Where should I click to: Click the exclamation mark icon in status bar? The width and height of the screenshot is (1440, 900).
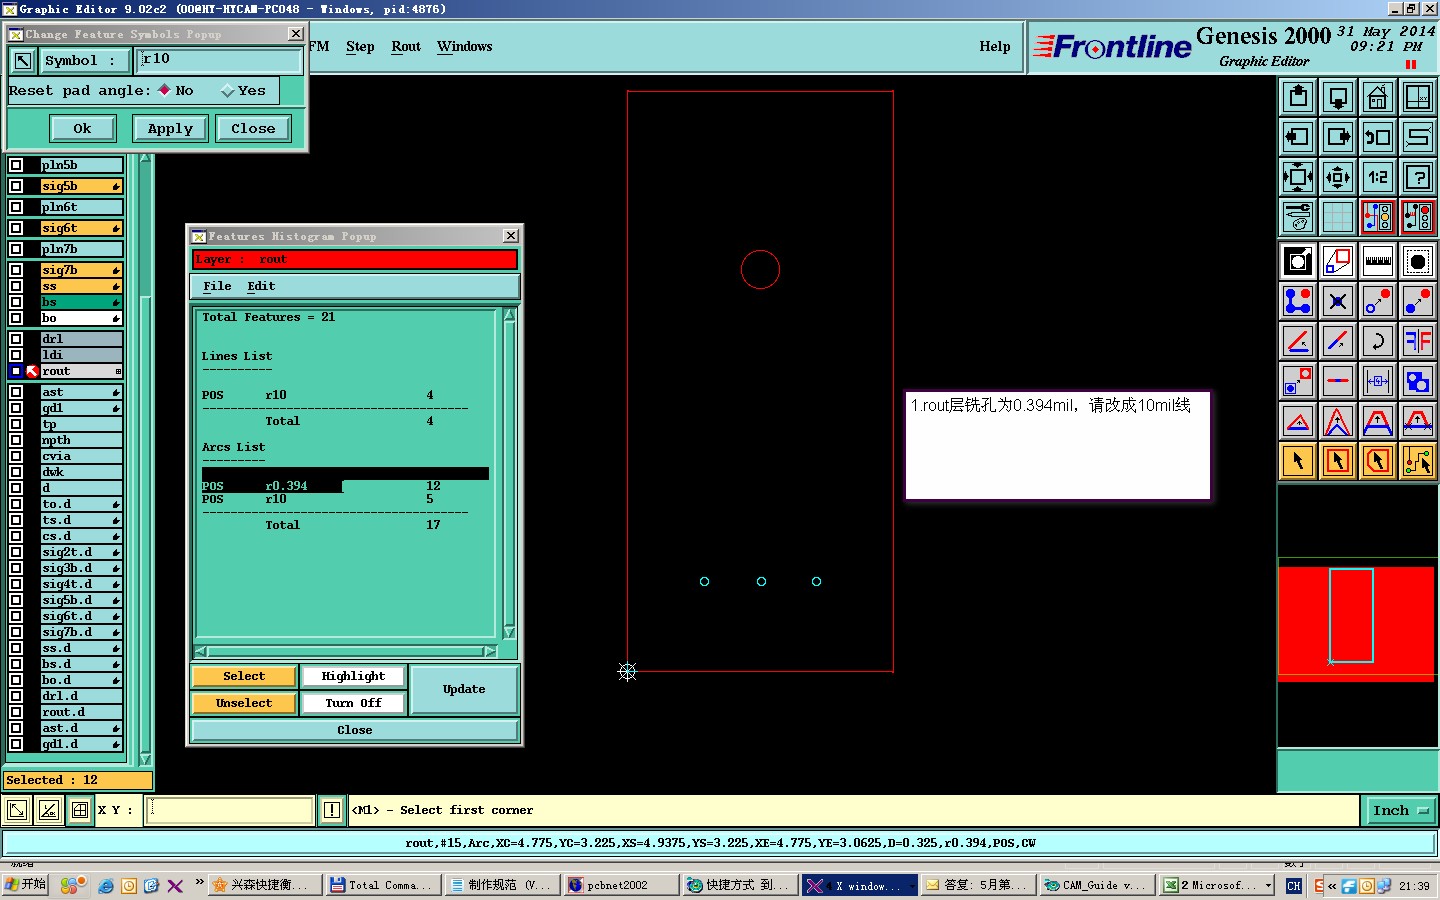tap(332, 810)
